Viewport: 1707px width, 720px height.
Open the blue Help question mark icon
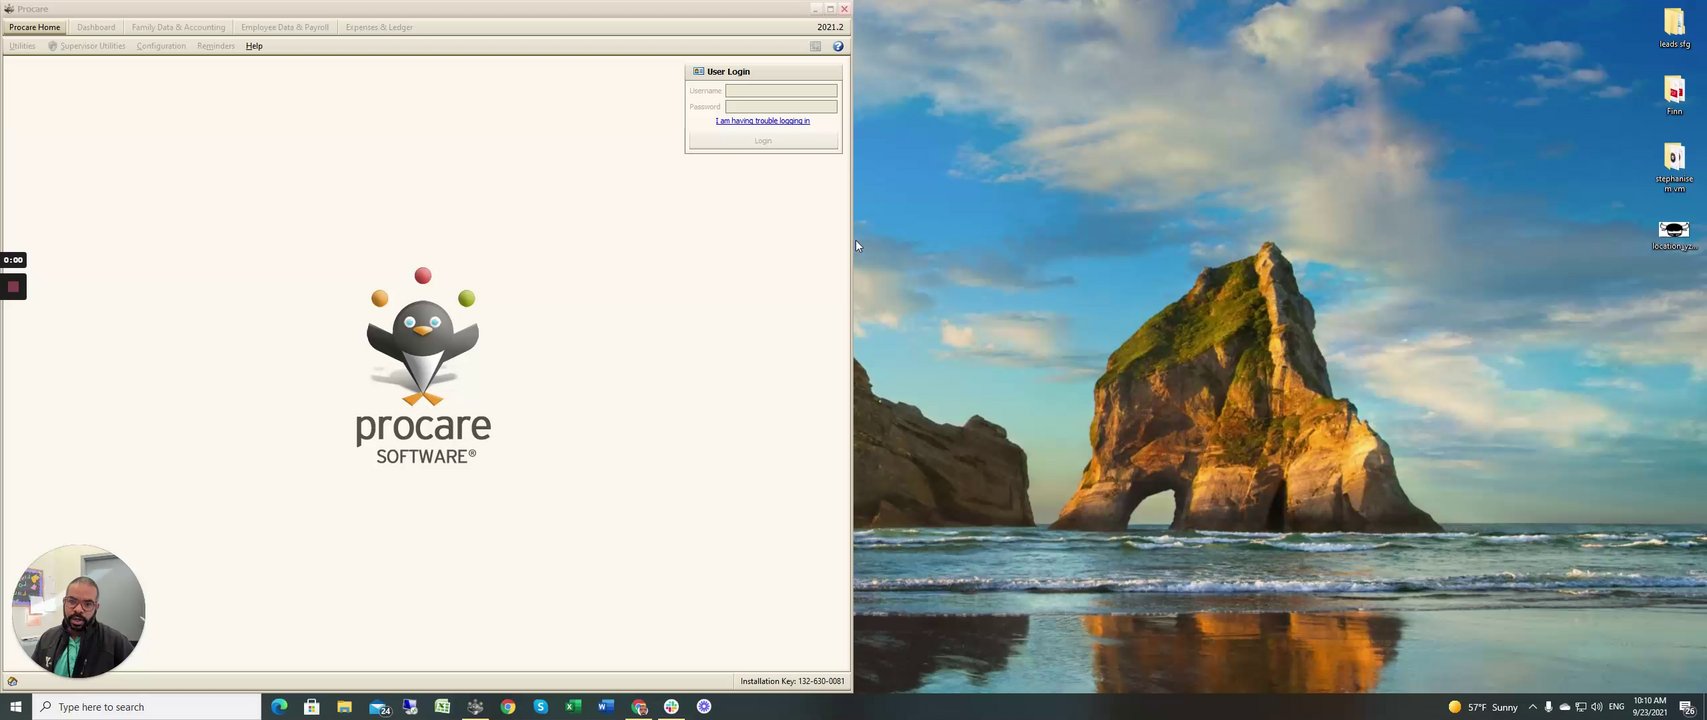click(x=838, y=46)
